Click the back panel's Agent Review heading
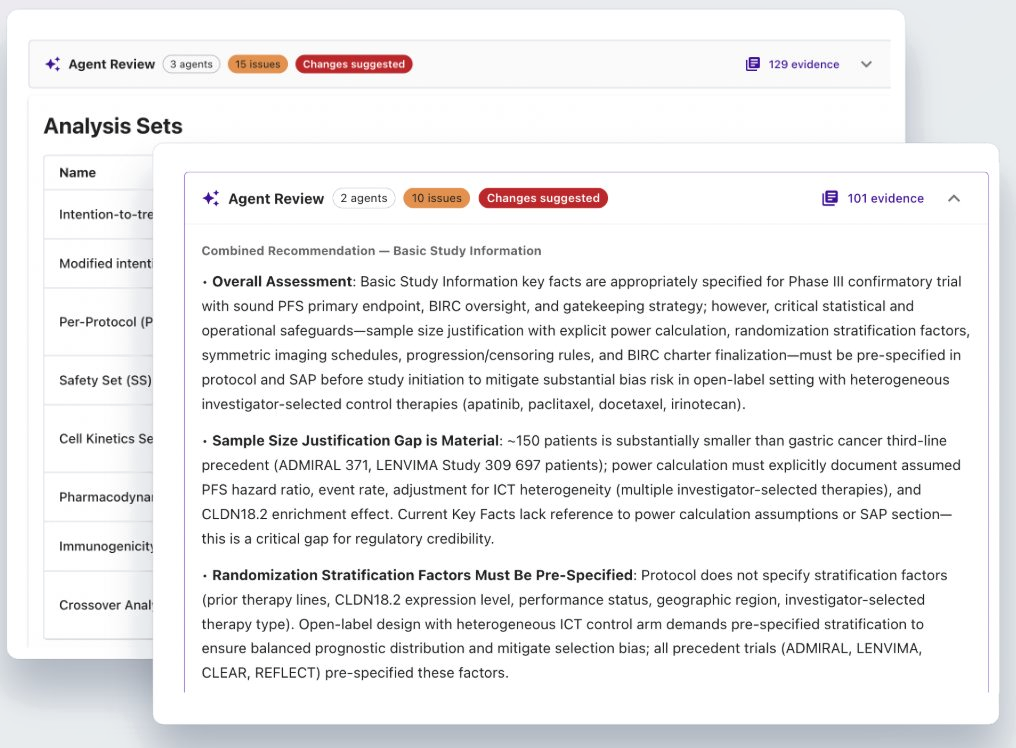This screenshot has height=748, width=1016. [112, 64]
